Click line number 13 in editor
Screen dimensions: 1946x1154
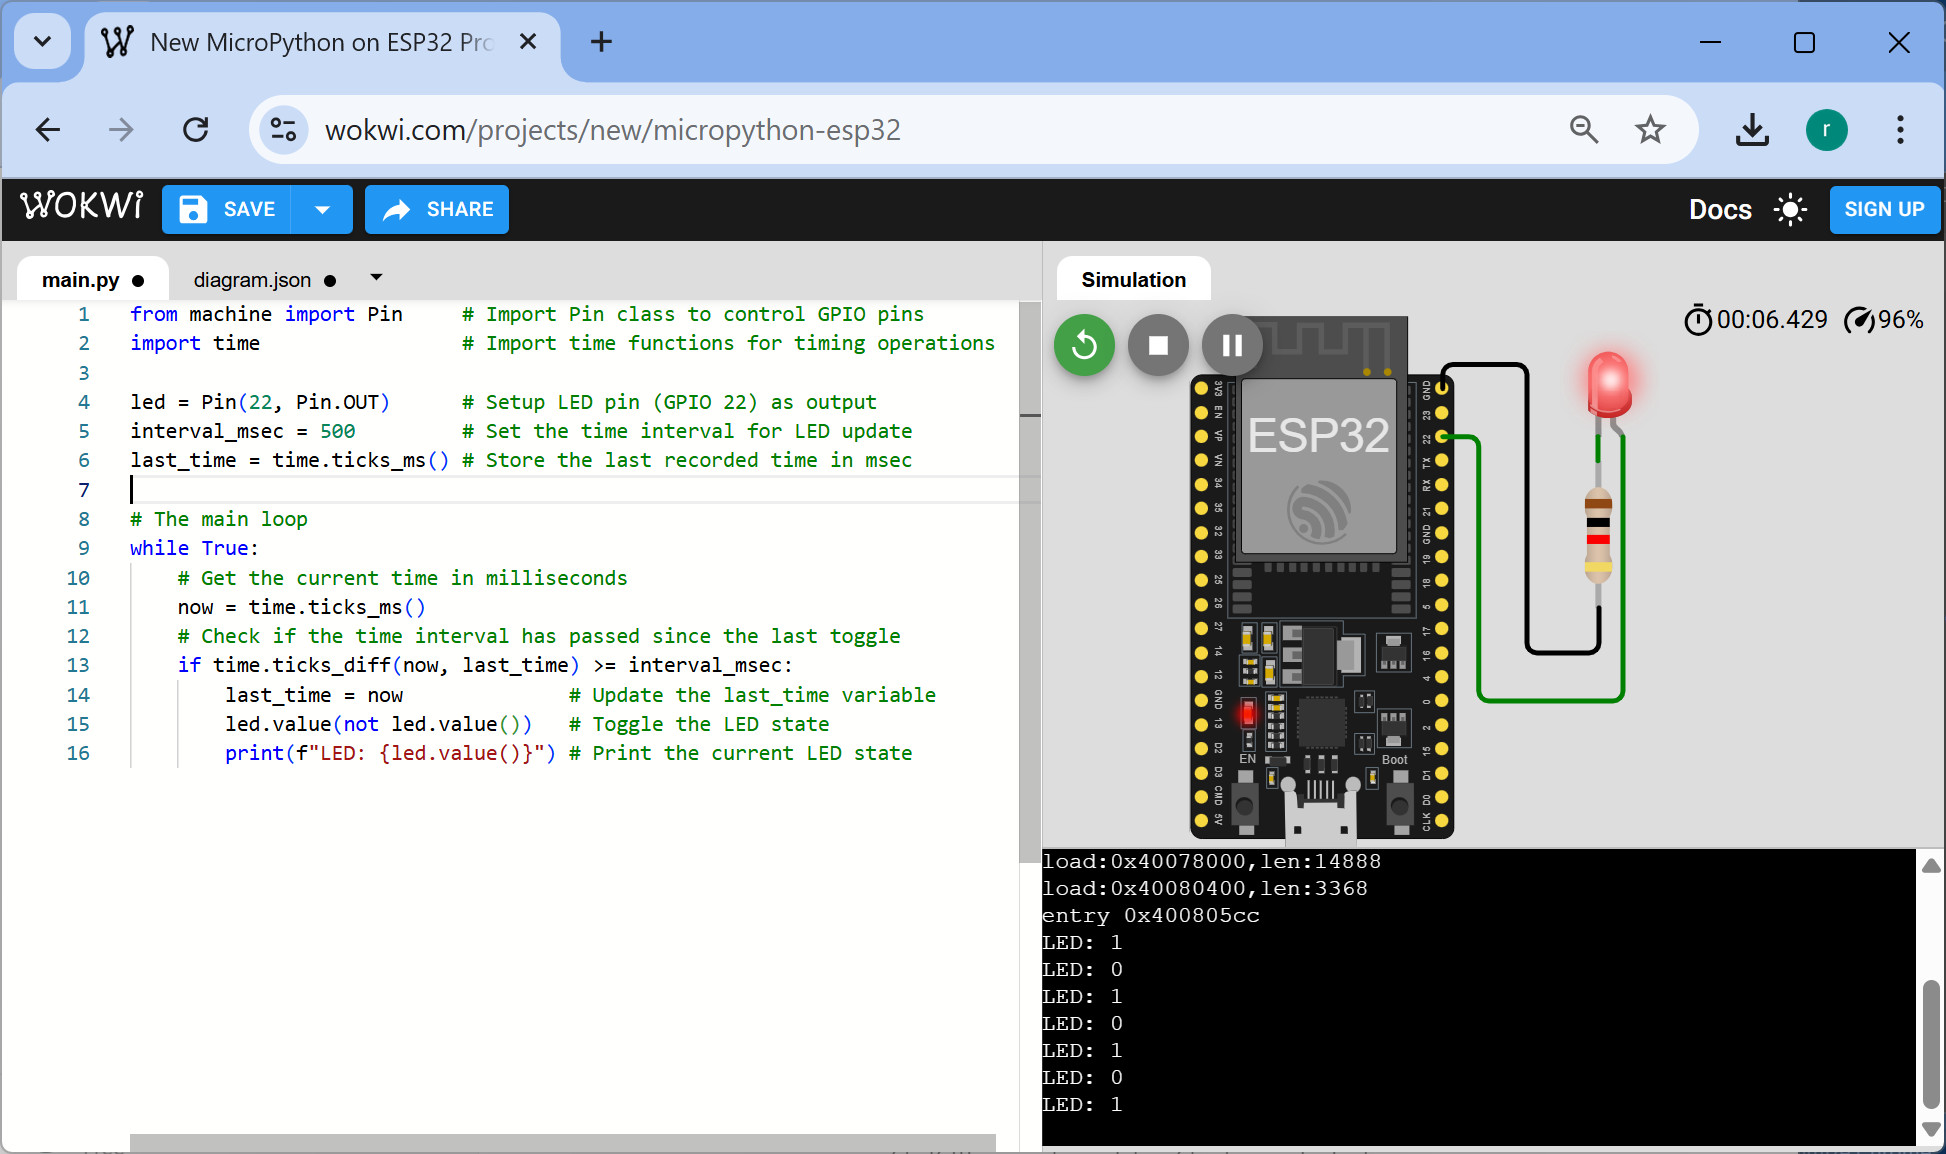coord(78,665)
